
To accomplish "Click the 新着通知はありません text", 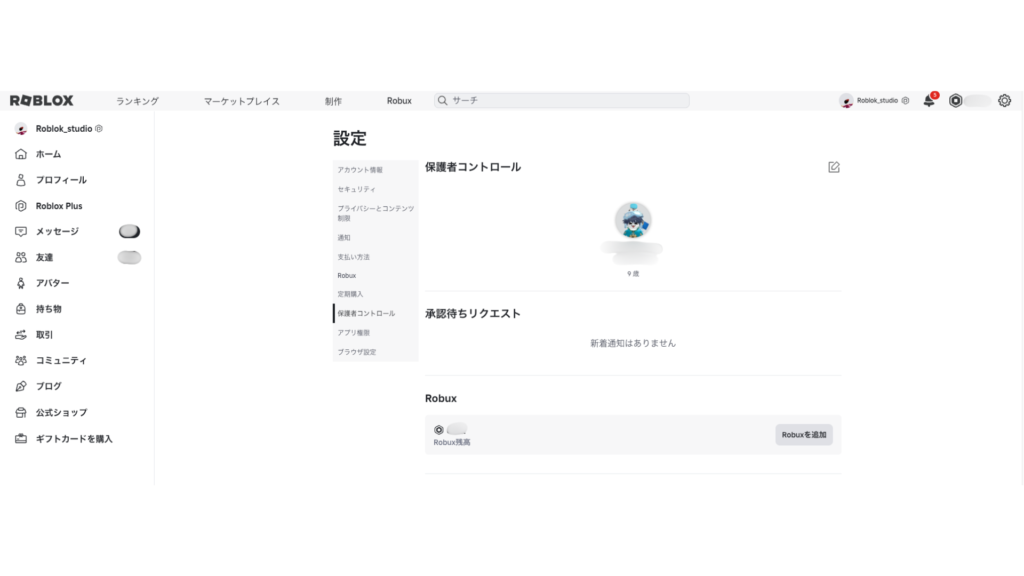I will (633, 343).
